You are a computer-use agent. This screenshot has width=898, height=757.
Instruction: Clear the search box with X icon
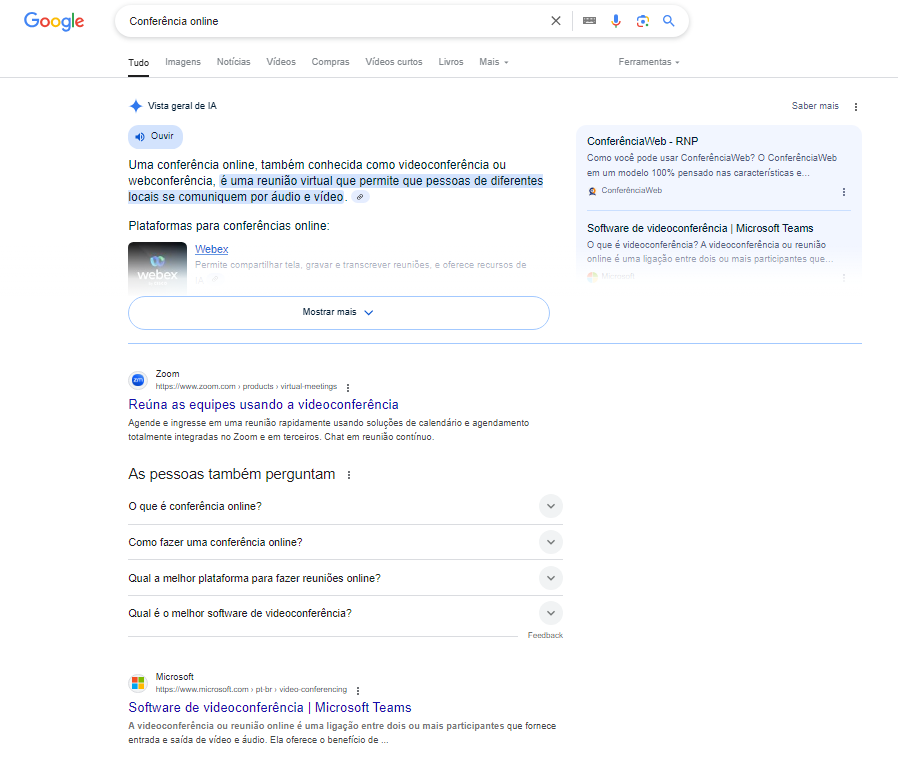(556, 21)
